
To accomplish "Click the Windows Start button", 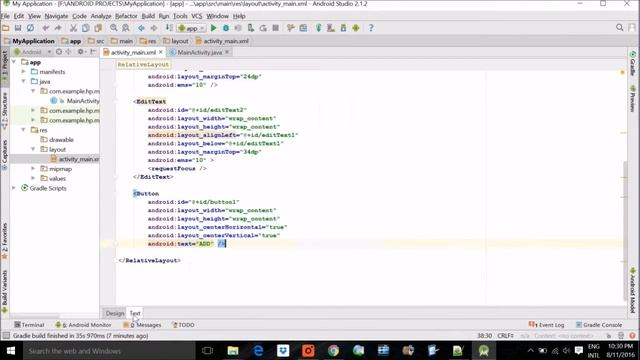I will click(11, 351).
